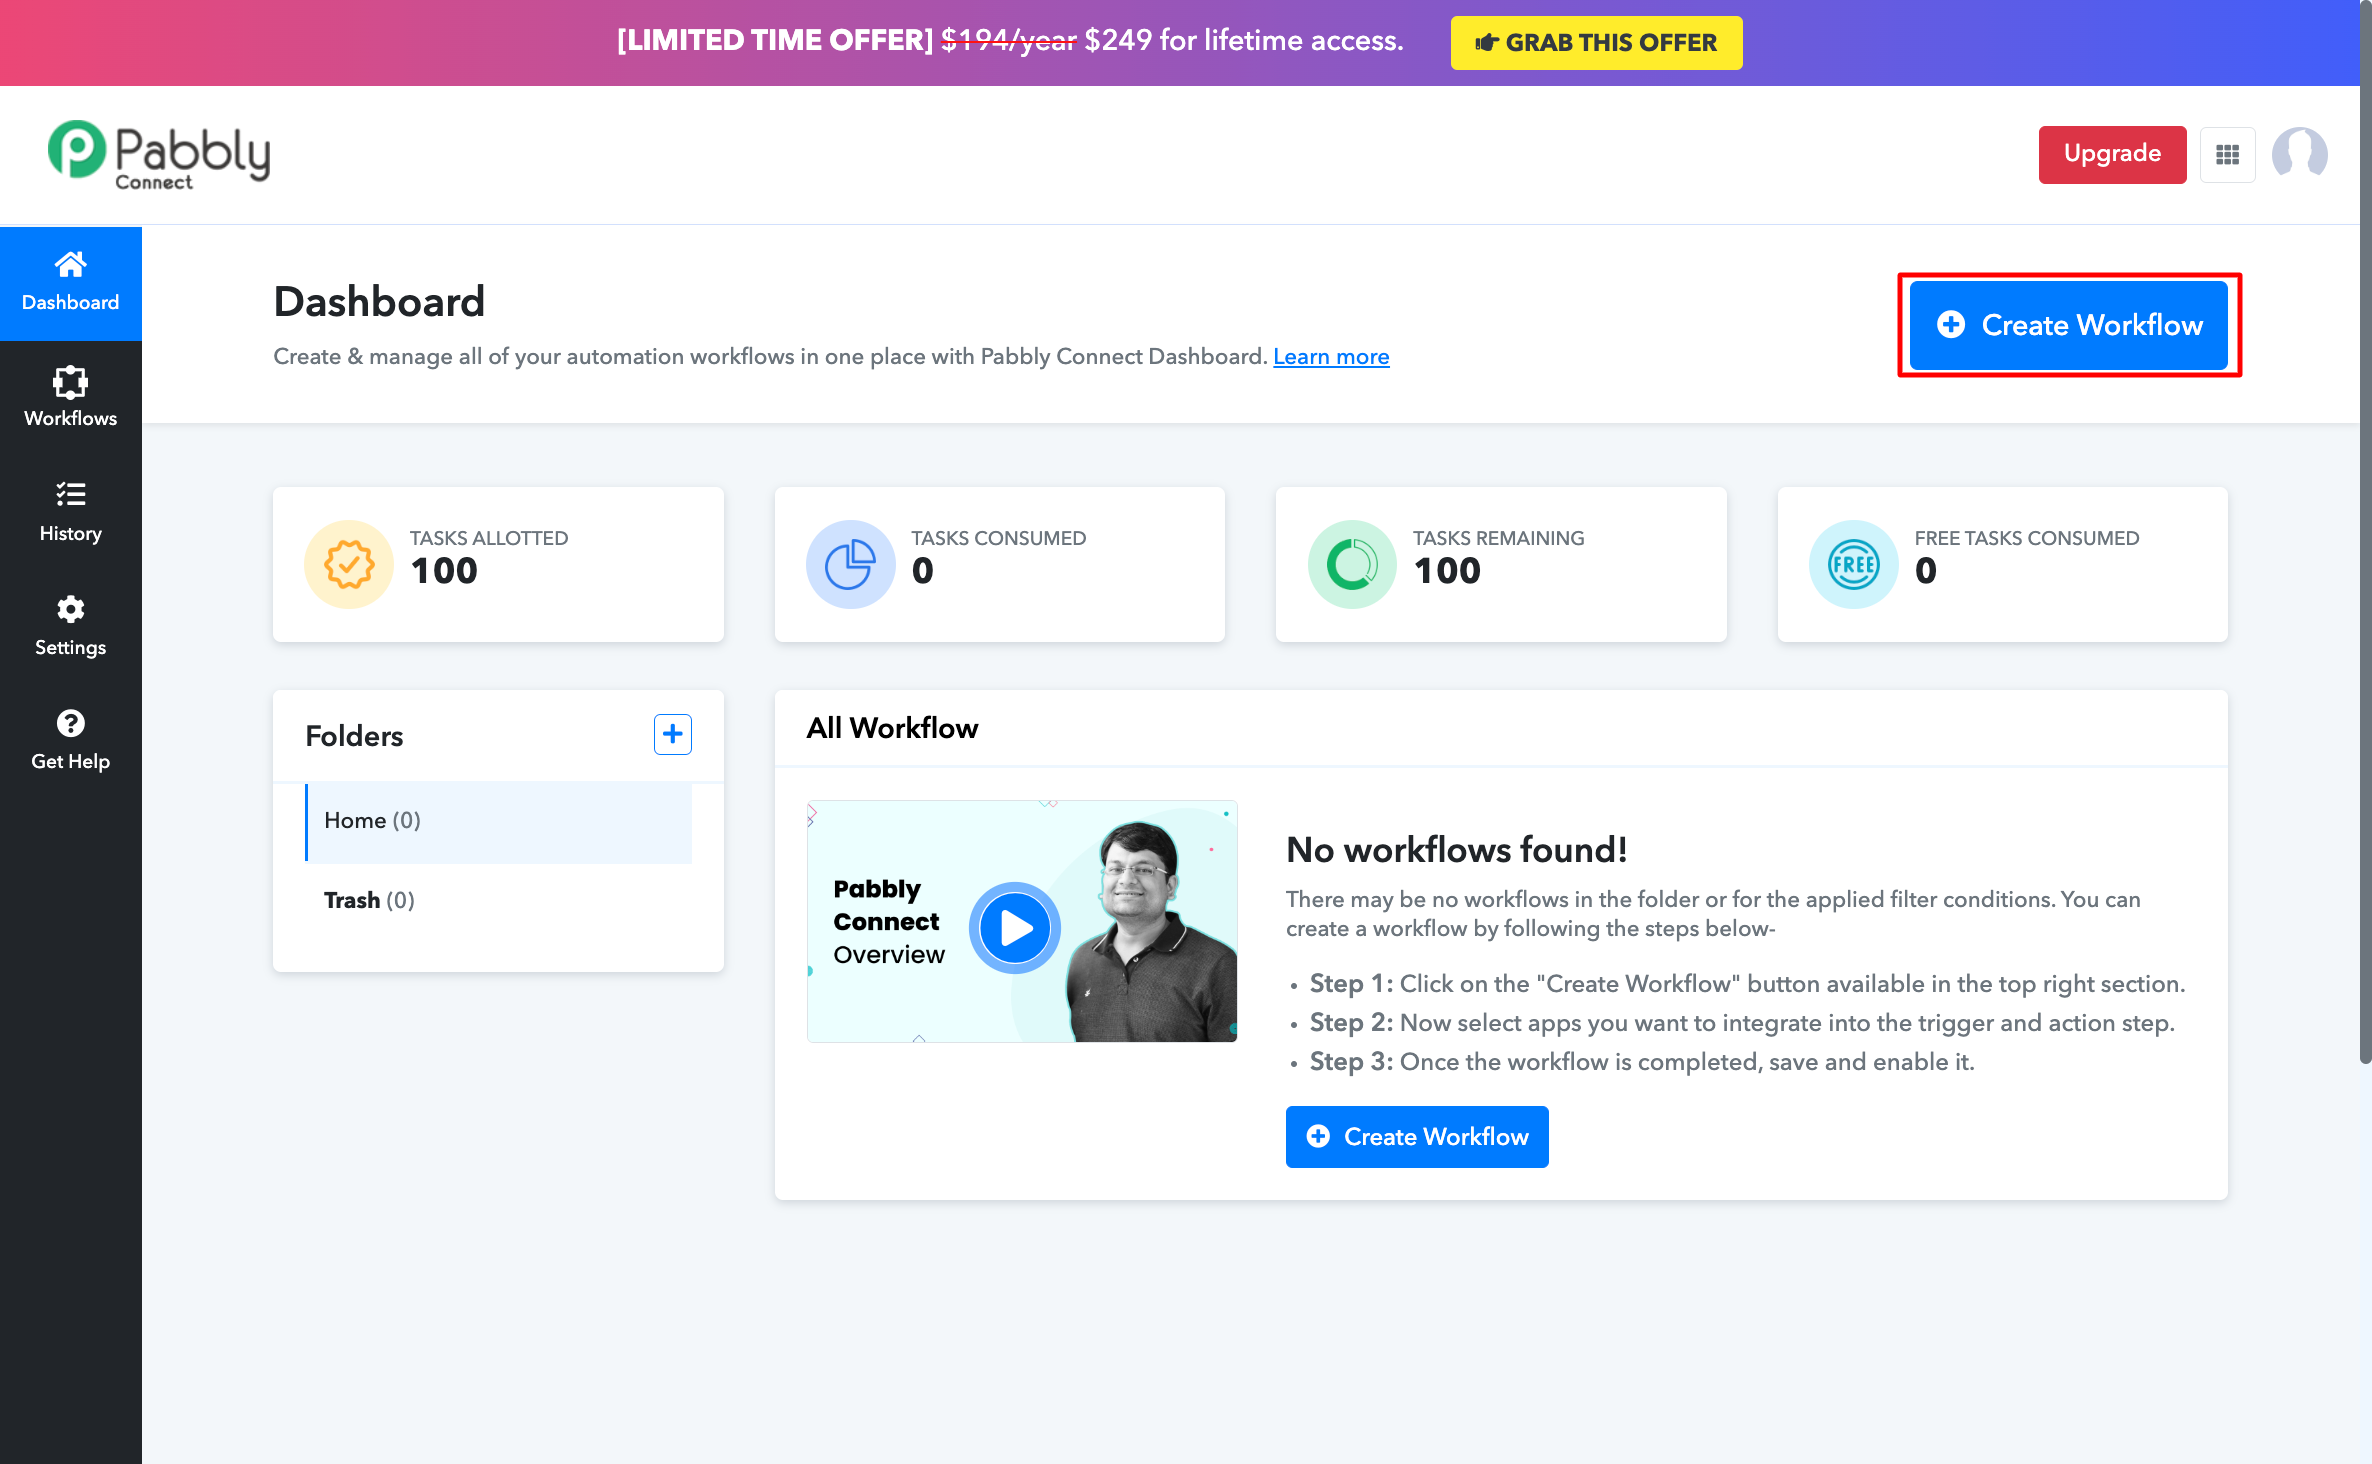Open the user profile avatar
The image size is (2372, 1464).
tap(2299, 155)
